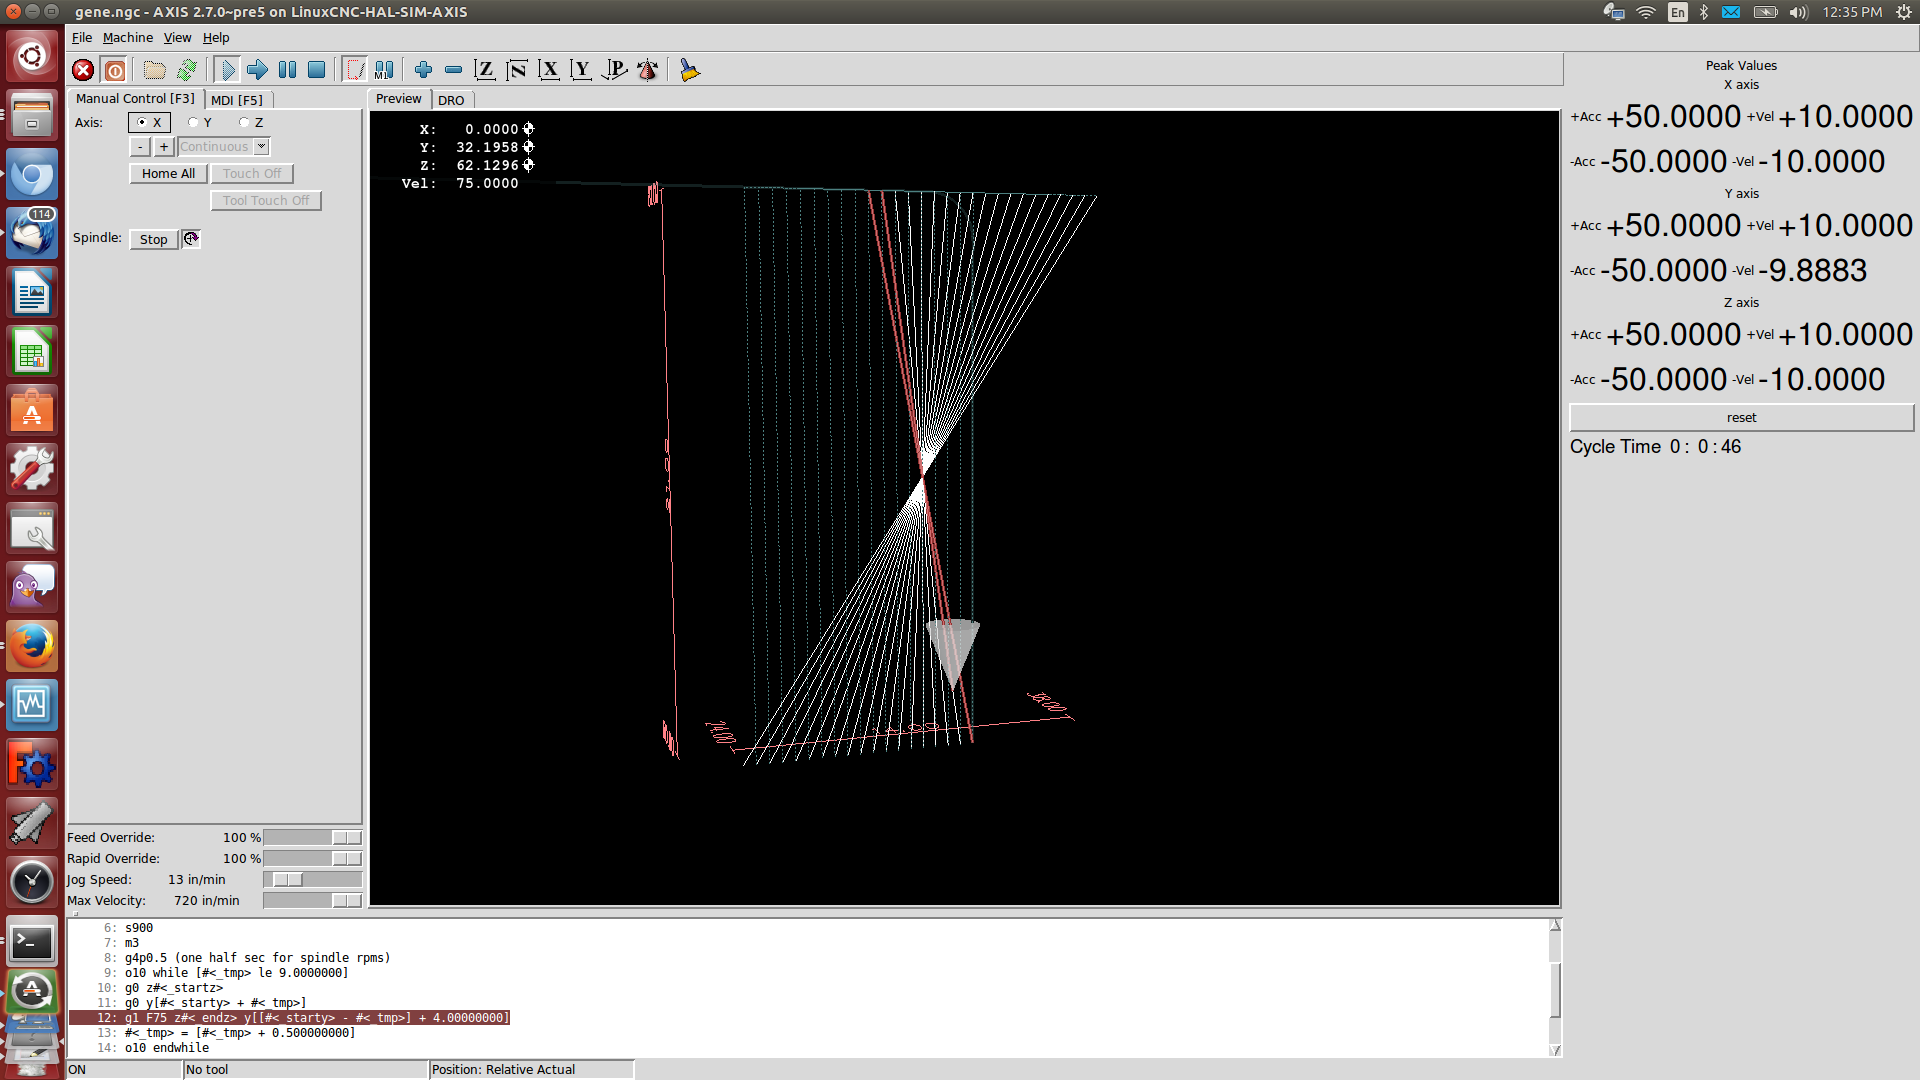Select the Manual Control [F3] tab
This screenshot has height=1080, width=1920.
click(x=135, y=99)
